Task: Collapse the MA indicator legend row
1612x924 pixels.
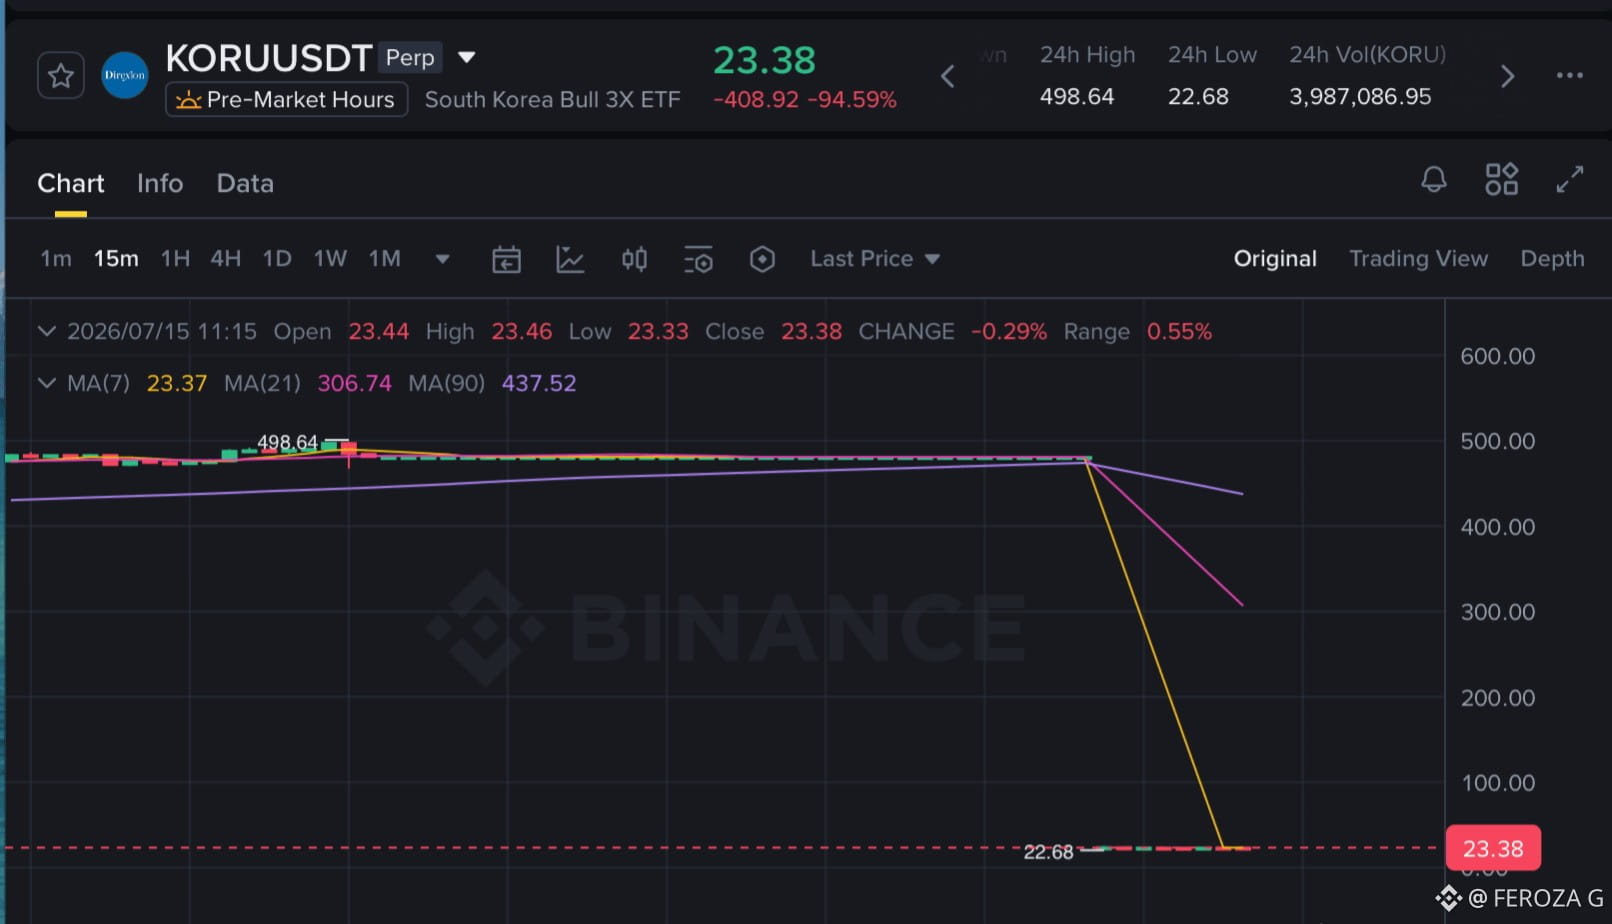Action: [46, 383]
